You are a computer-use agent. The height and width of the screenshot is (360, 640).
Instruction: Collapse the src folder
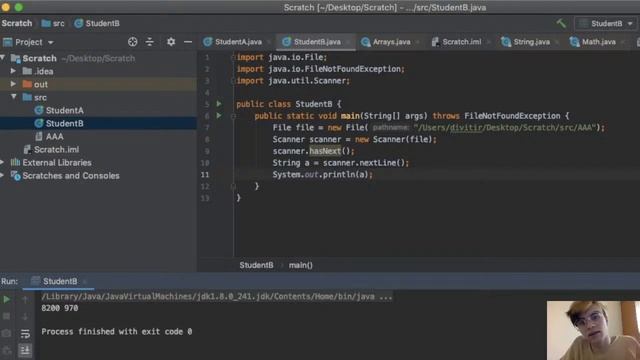click(x=13, y=97)
